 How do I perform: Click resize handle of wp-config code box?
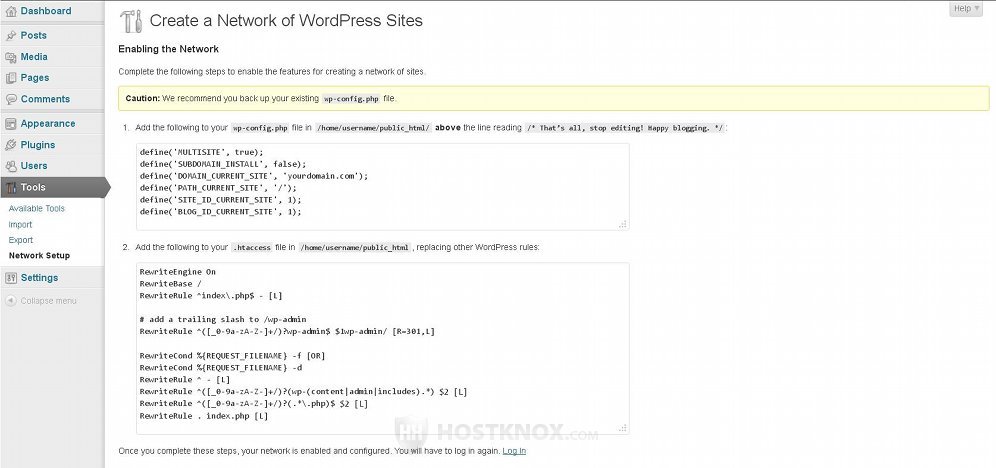[623, 224]
